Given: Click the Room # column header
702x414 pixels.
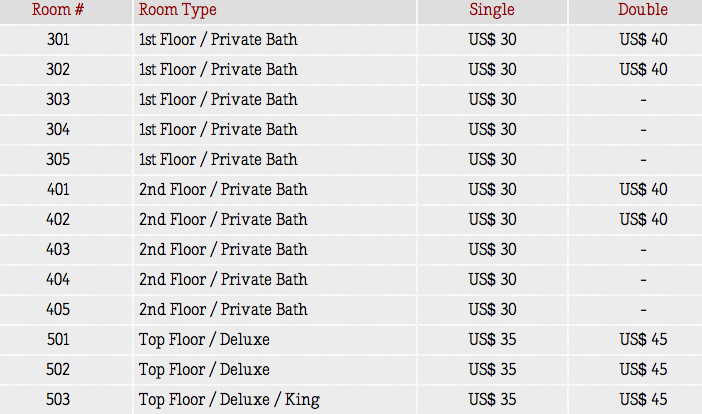Looking at the screenshot, I should tap(58, 9).
